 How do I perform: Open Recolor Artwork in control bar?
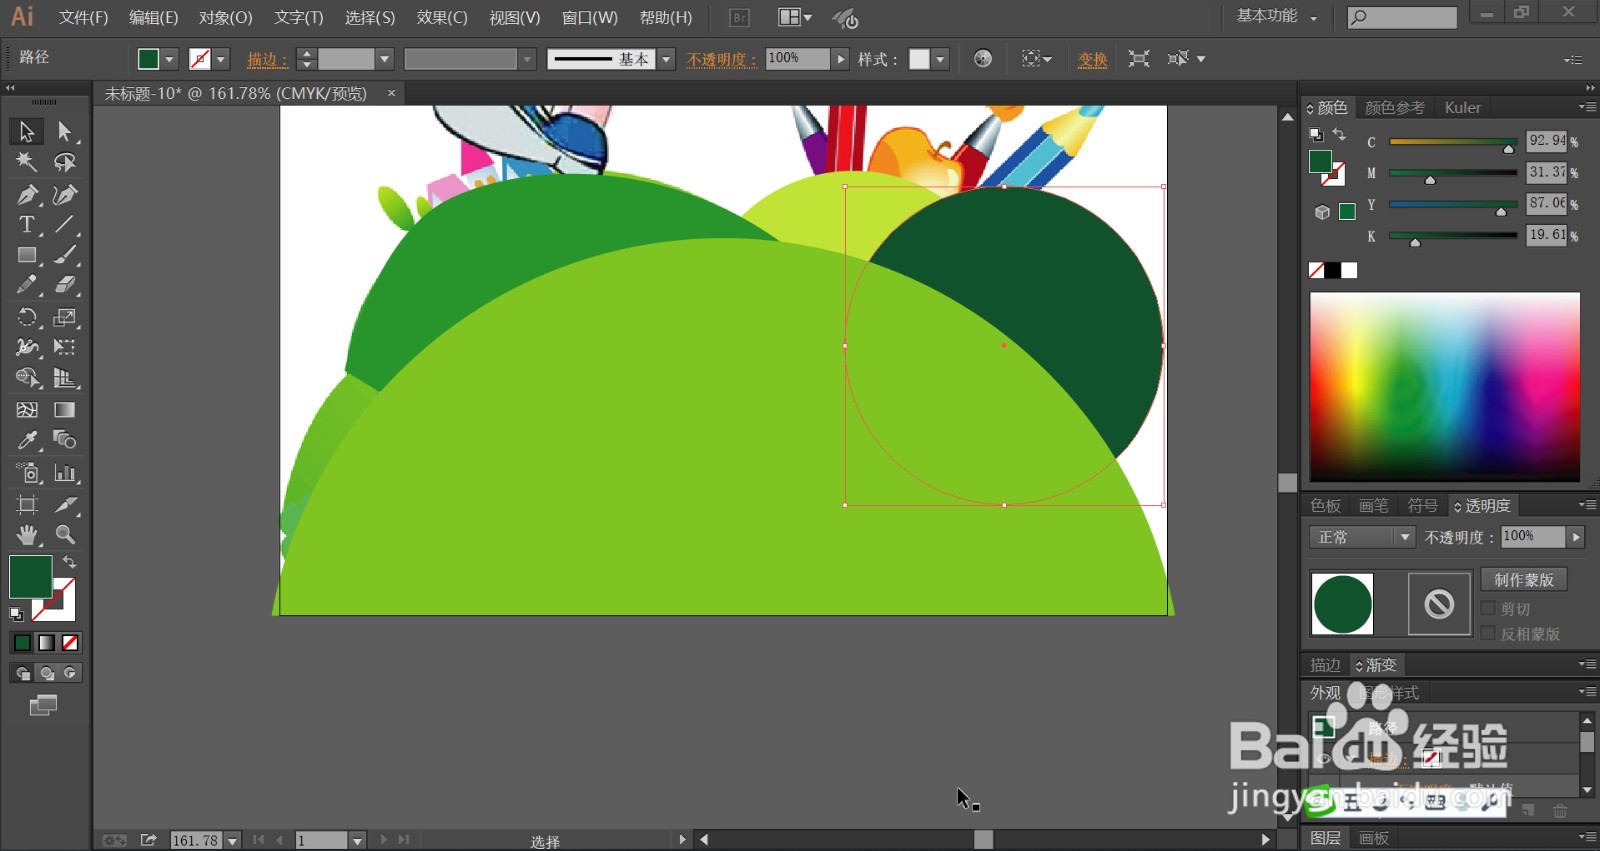(x=983, y=59)
